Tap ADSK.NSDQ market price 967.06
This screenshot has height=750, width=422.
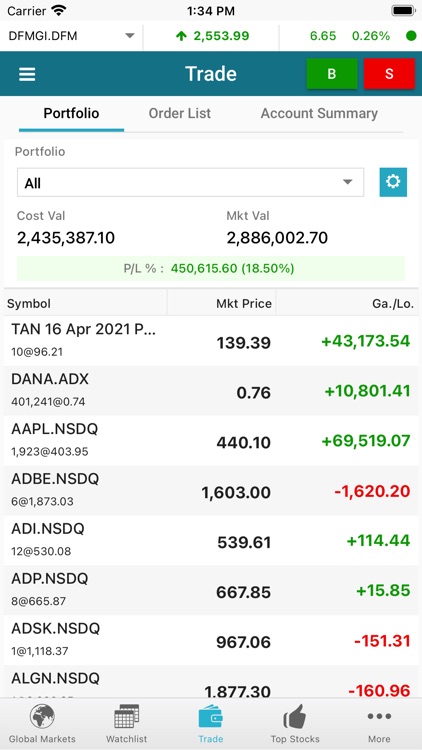click(244, 642)
